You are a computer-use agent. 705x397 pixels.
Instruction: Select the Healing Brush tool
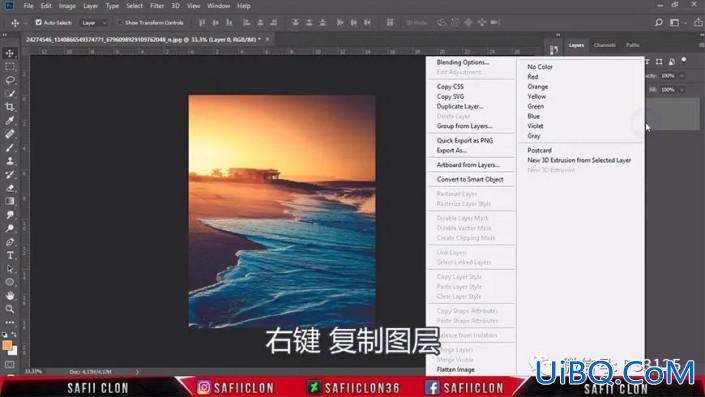9,134
